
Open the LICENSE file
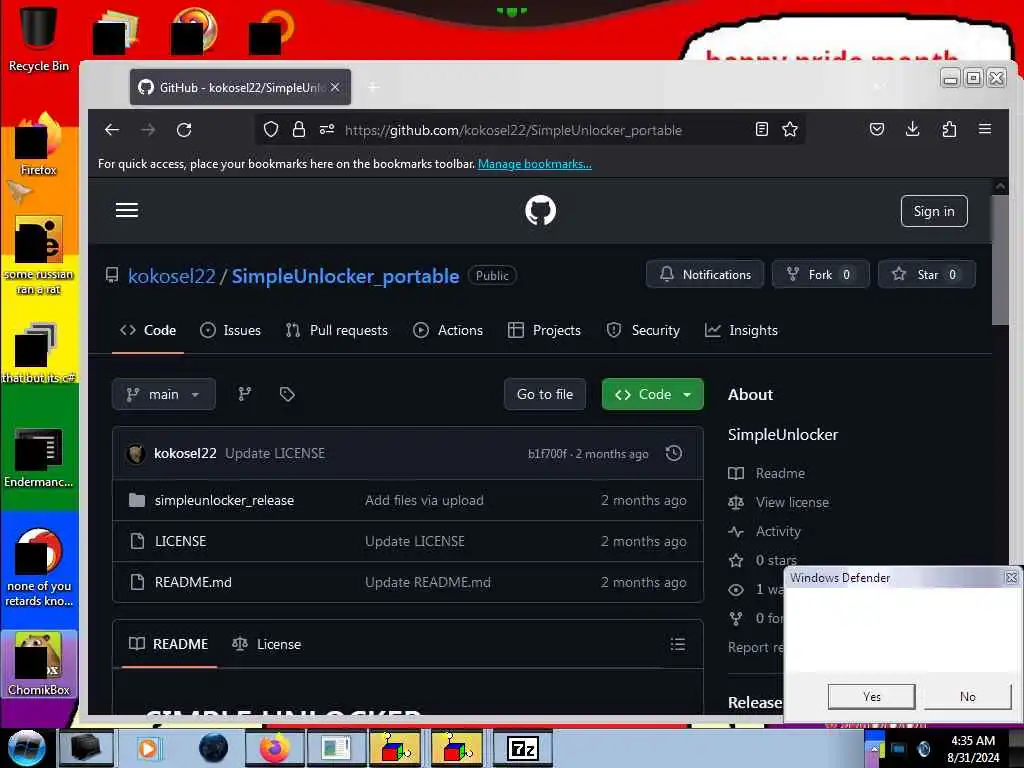point(180,541)
